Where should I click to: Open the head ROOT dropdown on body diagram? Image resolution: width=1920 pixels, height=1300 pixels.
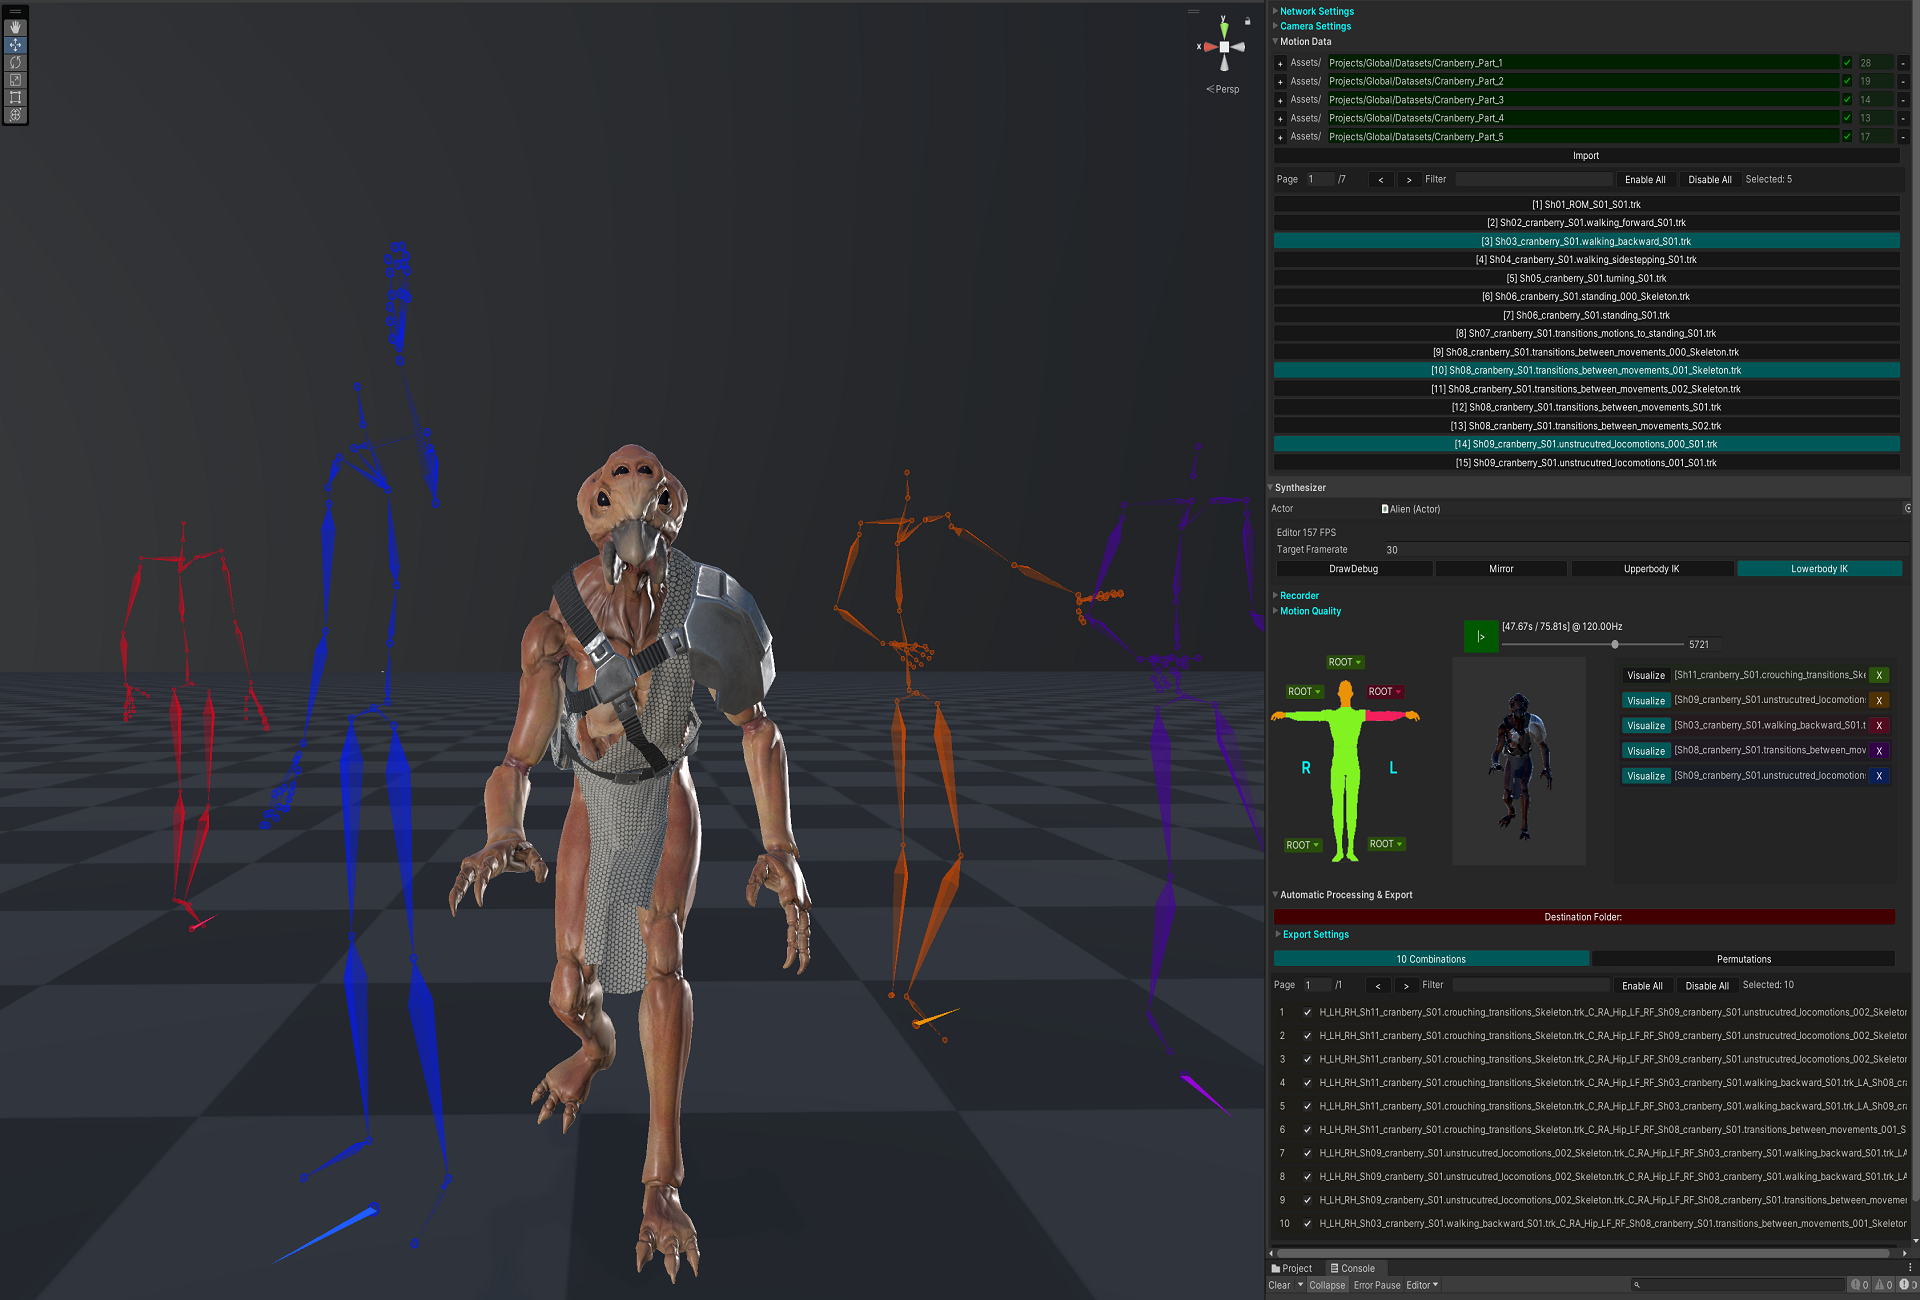(x=1344, y=663)
